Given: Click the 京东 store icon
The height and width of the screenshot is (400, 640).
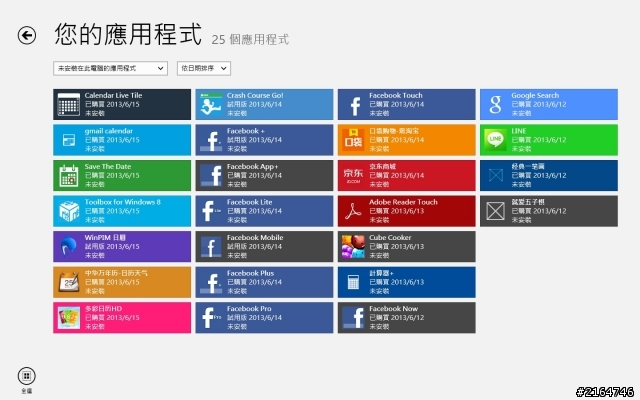Looking at the screenshot, I should 353,176.
